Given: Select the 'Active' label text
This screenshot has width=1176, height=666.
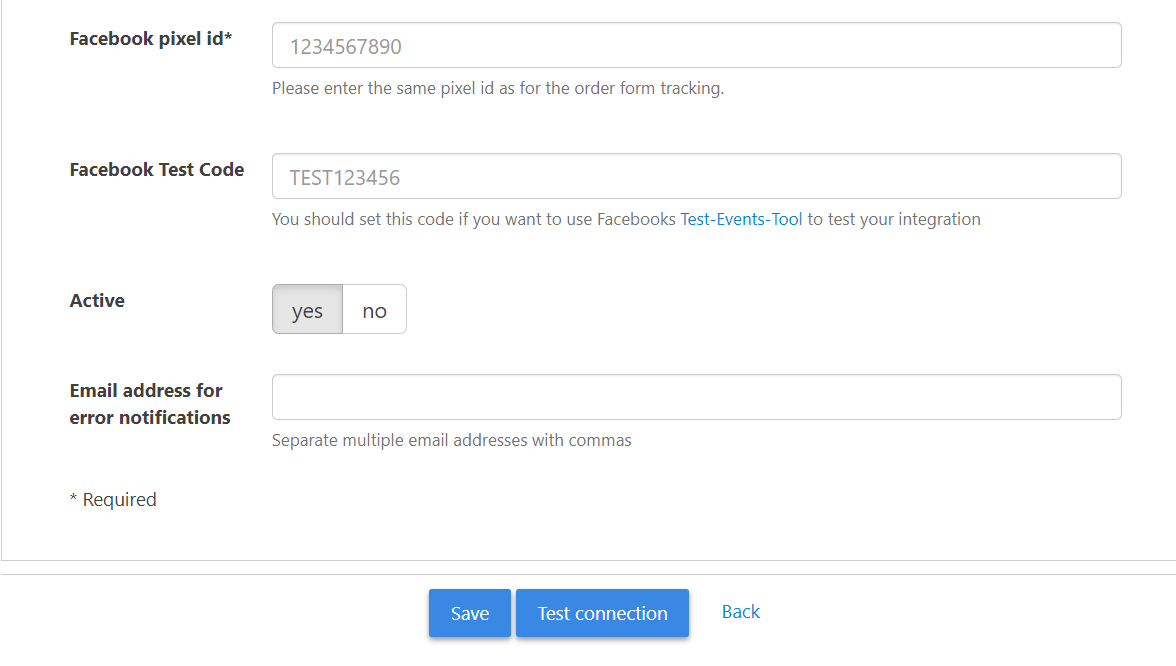Looking at the screenshot, I should coord(97,301).
